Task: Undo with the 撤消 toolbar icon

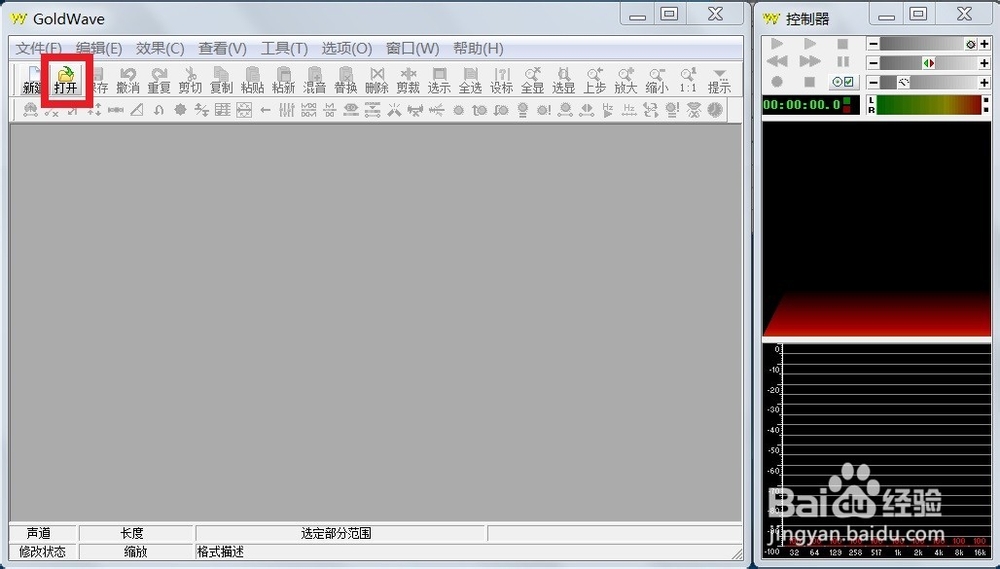Action: (128, 80)
